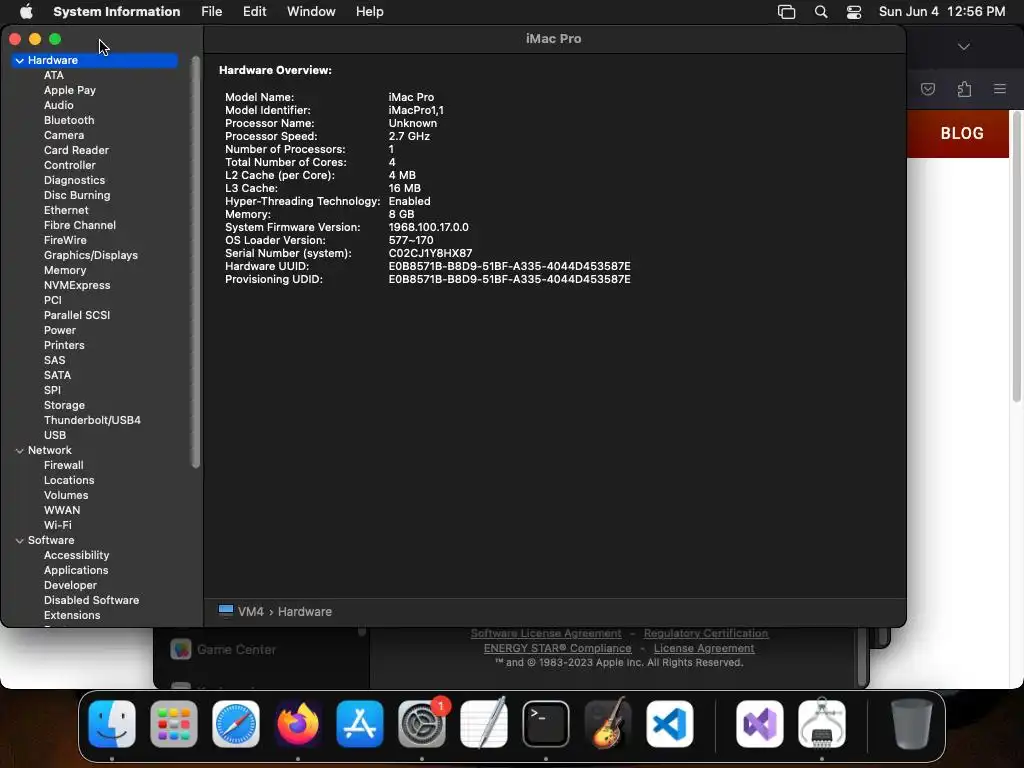This screenshot has height=768, width=1024.
Task: Click the Game Center icon behind window
Action: coord(181,649)
